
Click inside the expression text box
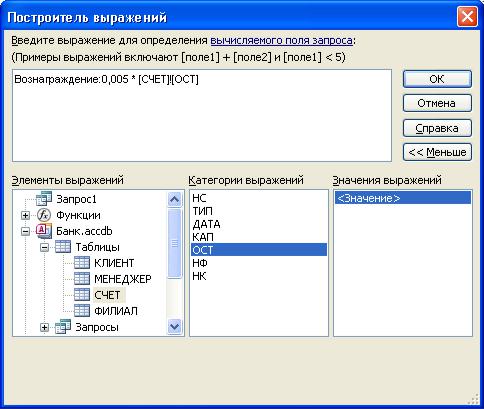coord(202,116)
